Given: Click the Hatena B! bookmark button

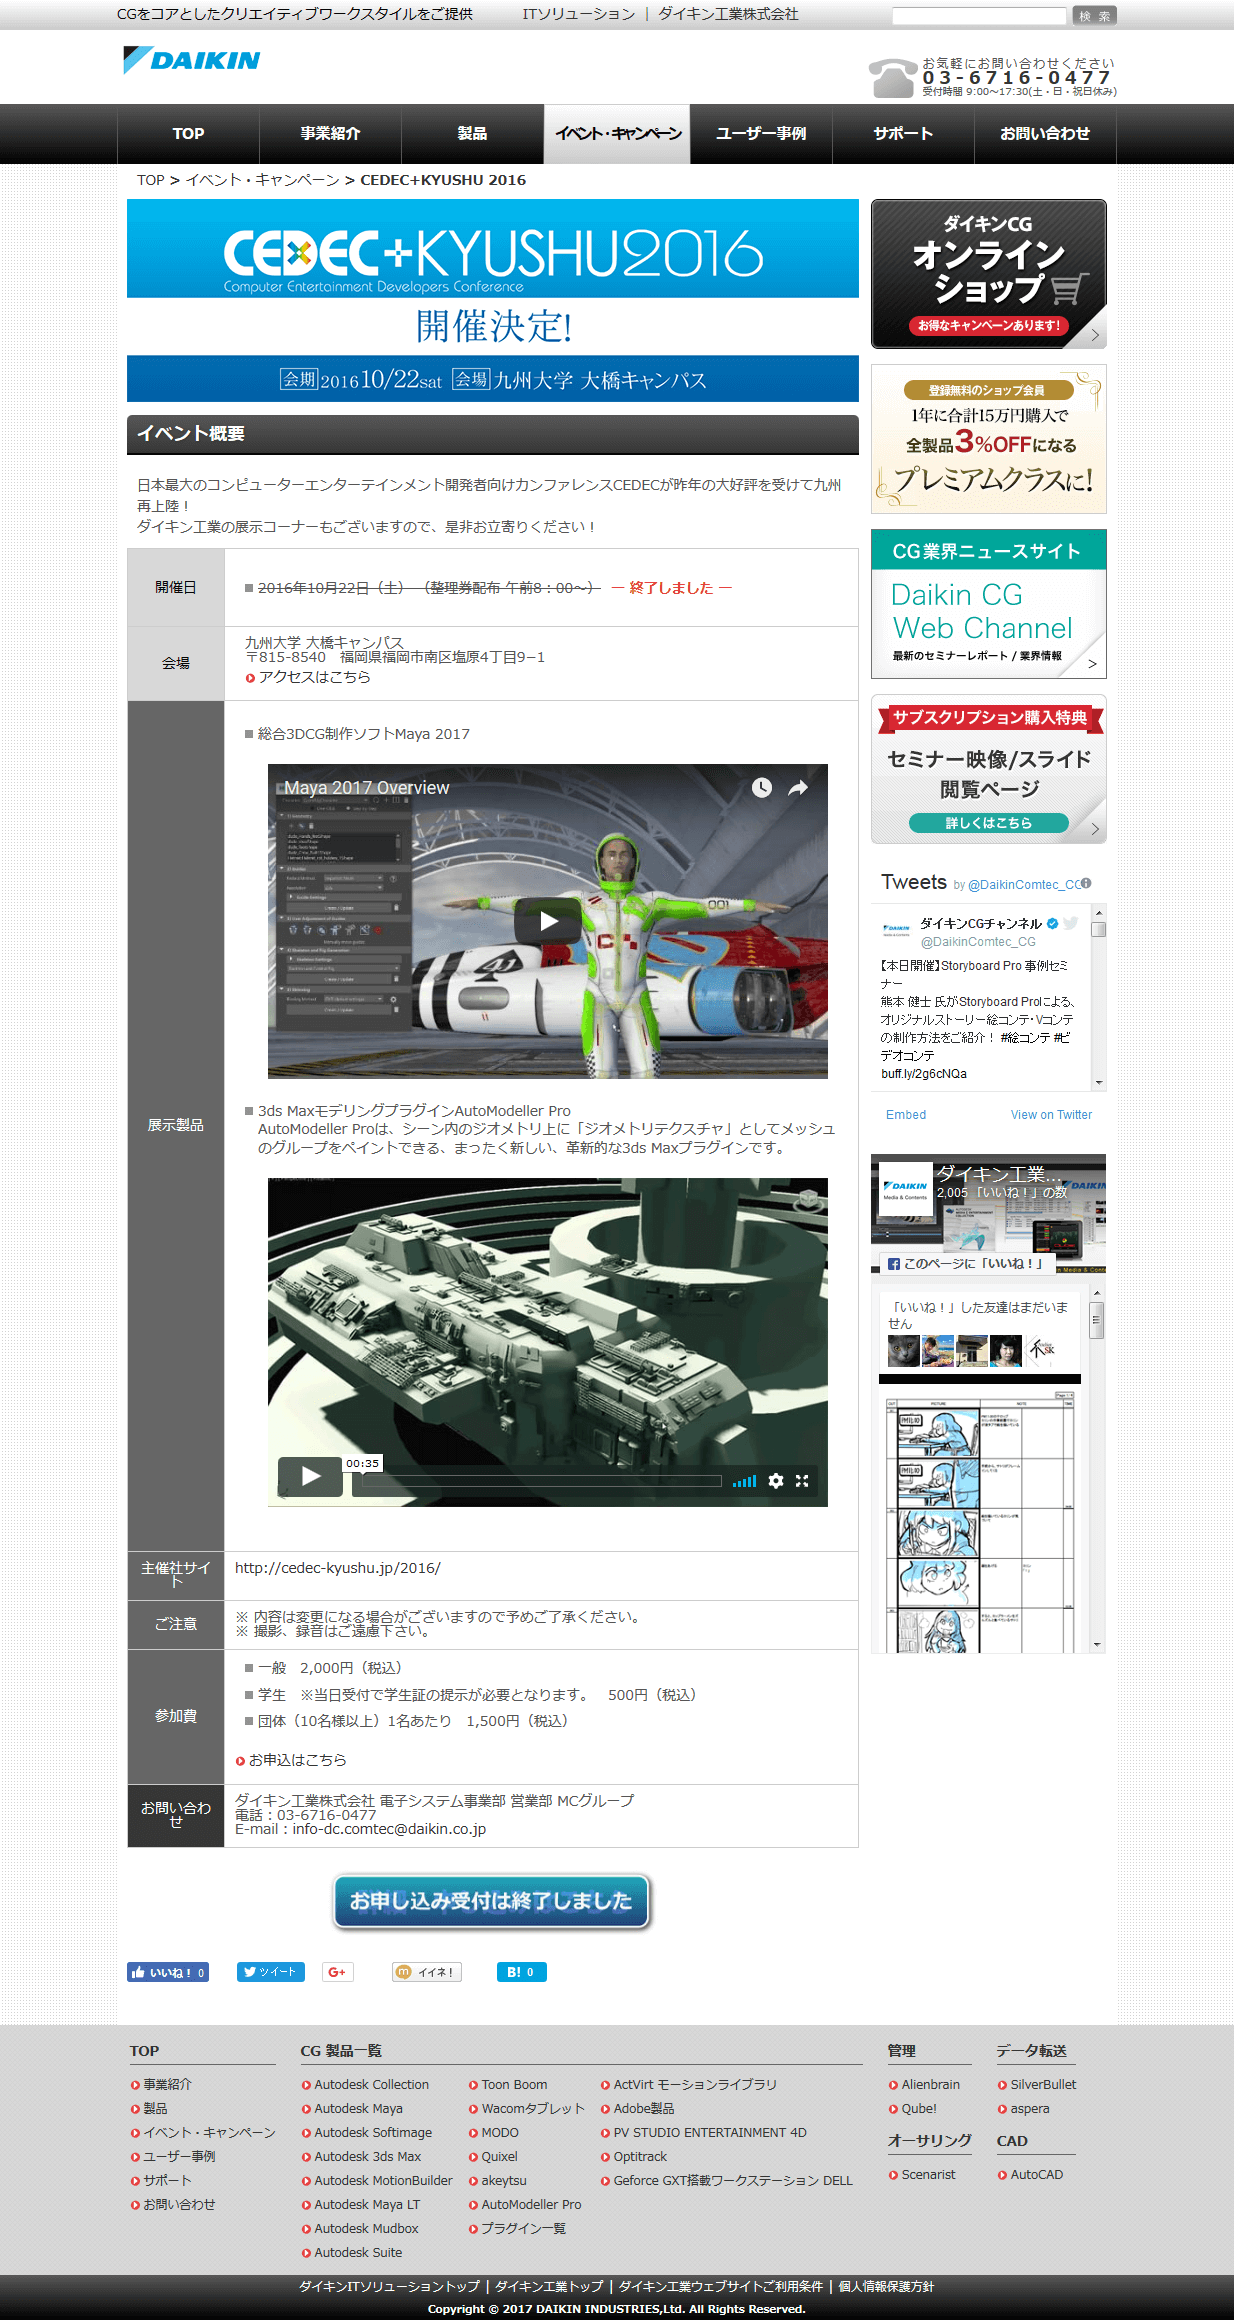Looking at the screenshot, I should 521,1972.
